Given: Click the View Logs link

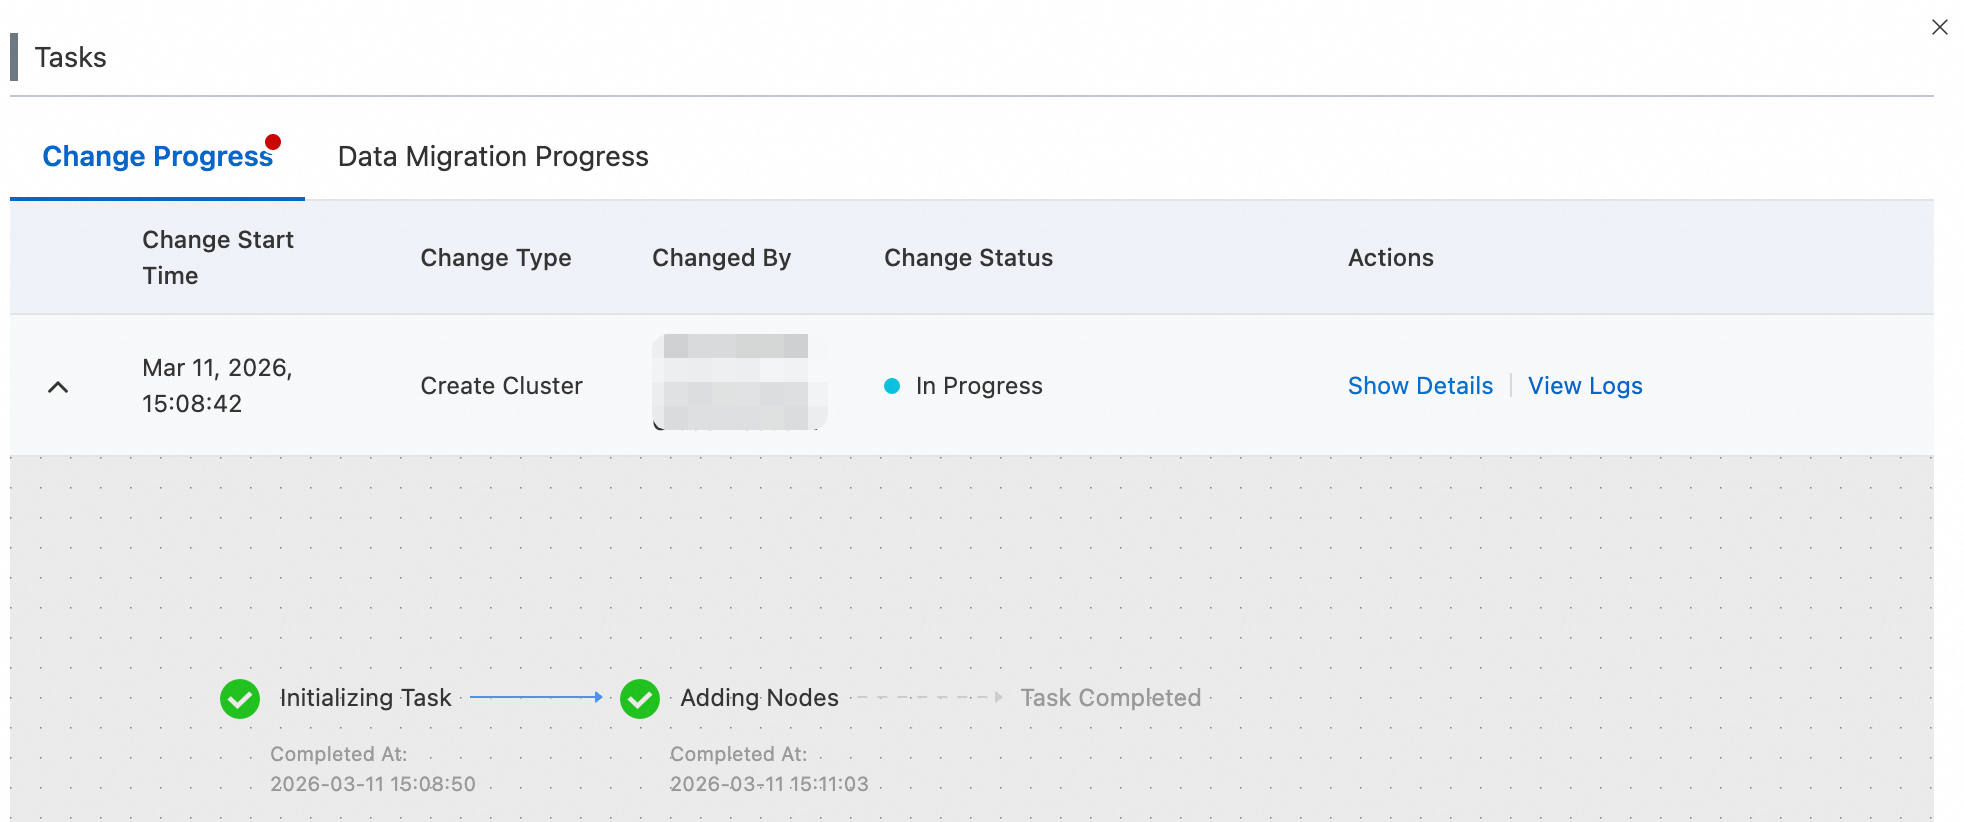Looking at the screenshot, I should coord(1585,386).
